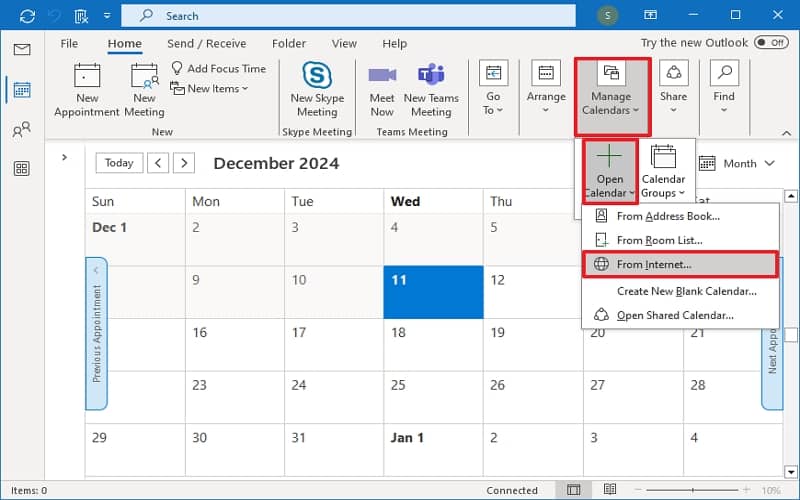Create a New Teams Meeting
The image size is (800, 500).
tap(431, 90)
